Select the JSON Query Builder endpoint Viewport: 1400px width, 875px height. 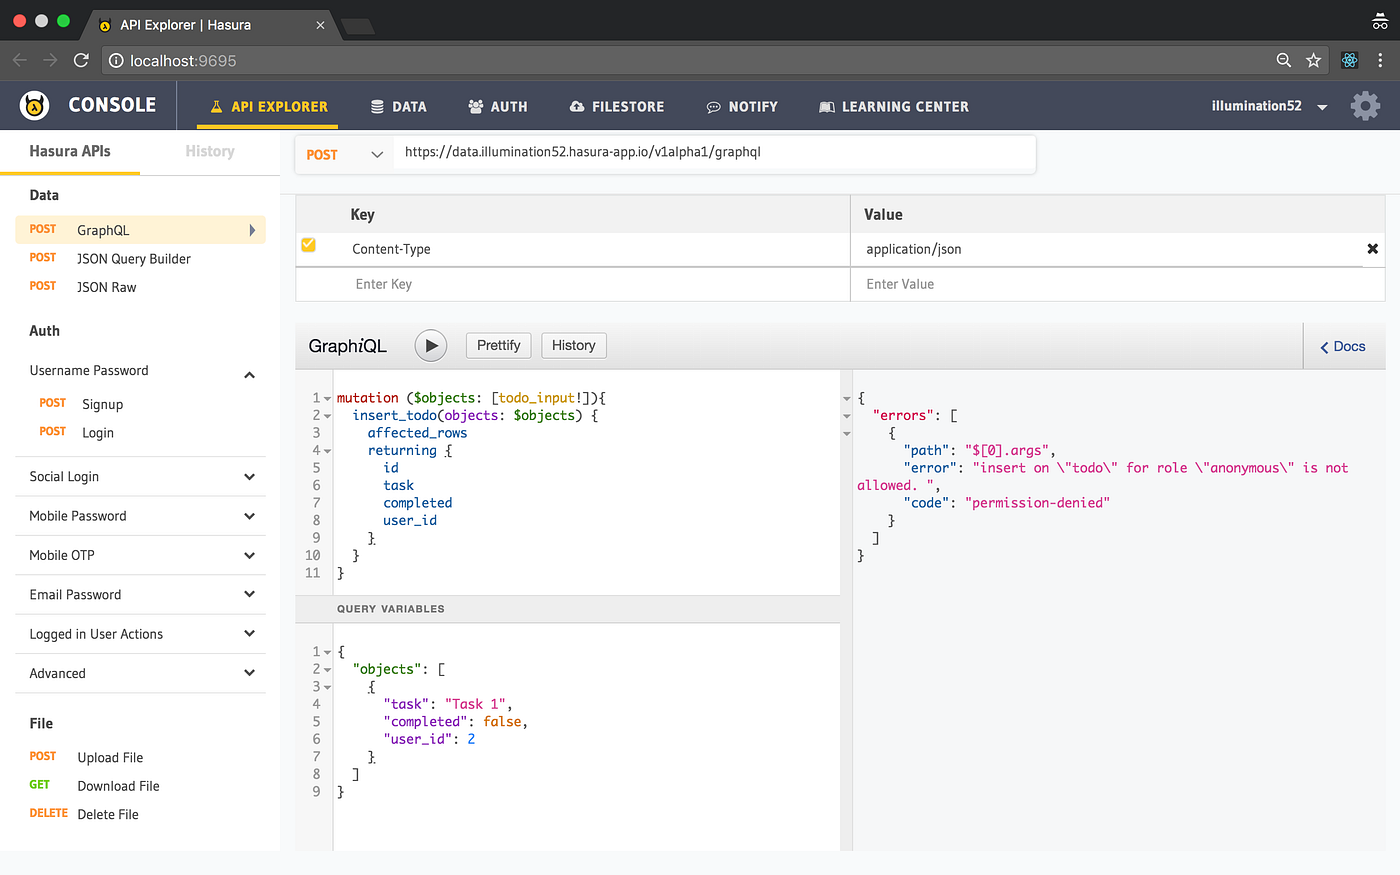click(x=134, y=258)
